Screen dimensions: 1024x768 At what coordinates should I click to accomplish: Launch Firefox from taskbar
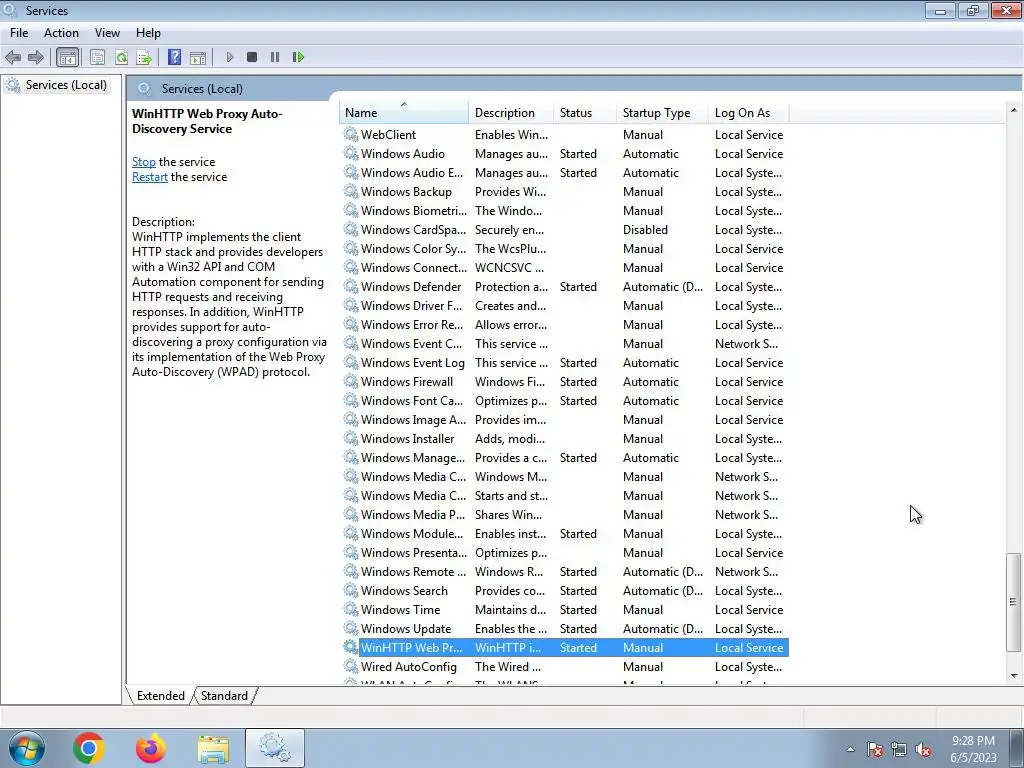(x=150, y=748)
